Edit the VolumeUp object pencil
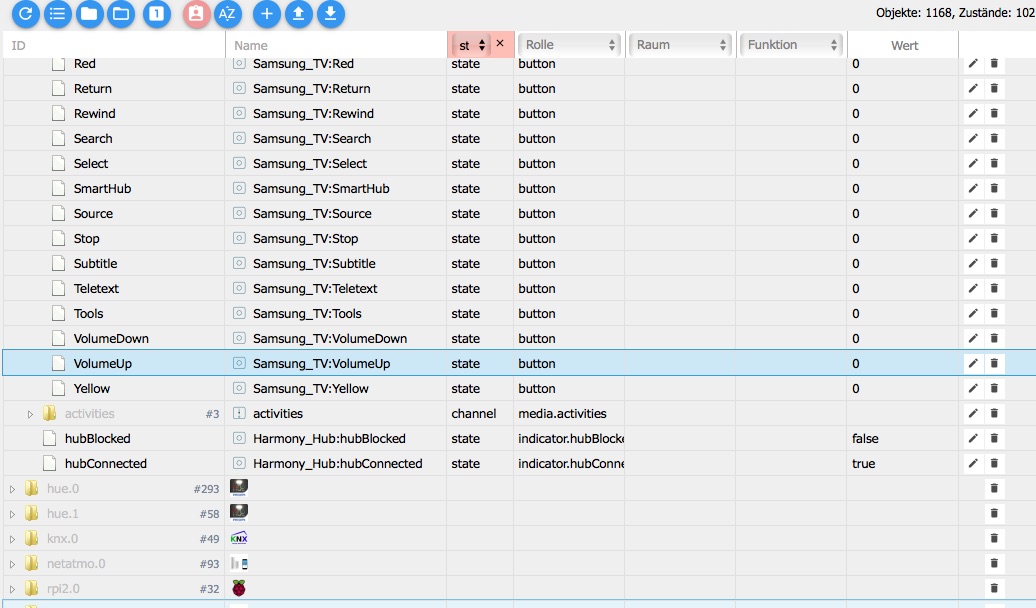 click(973, 363)
